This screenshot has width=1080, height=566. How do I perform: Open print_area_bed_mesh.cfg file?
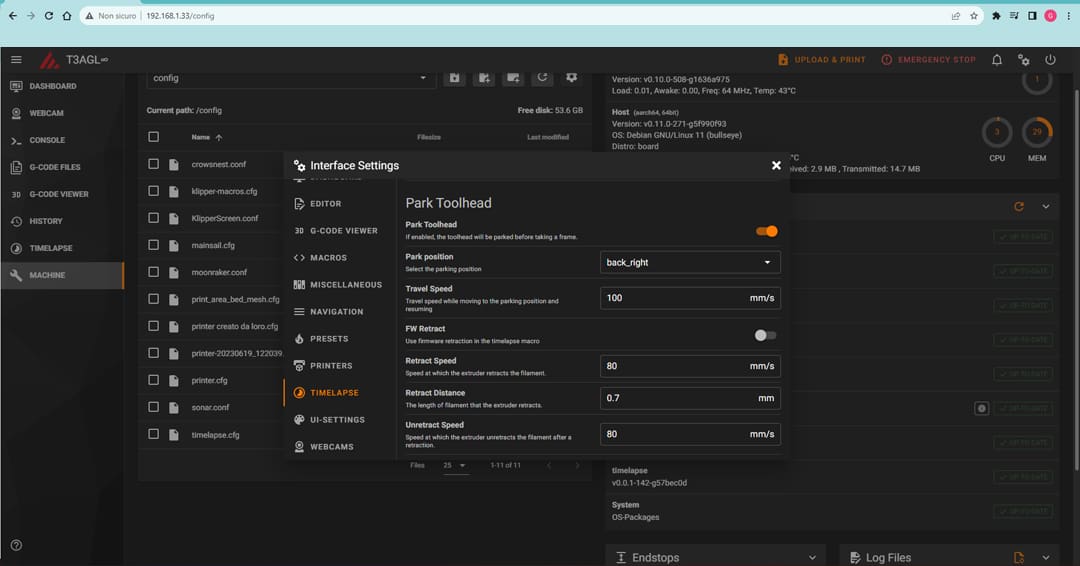[236, 300]
